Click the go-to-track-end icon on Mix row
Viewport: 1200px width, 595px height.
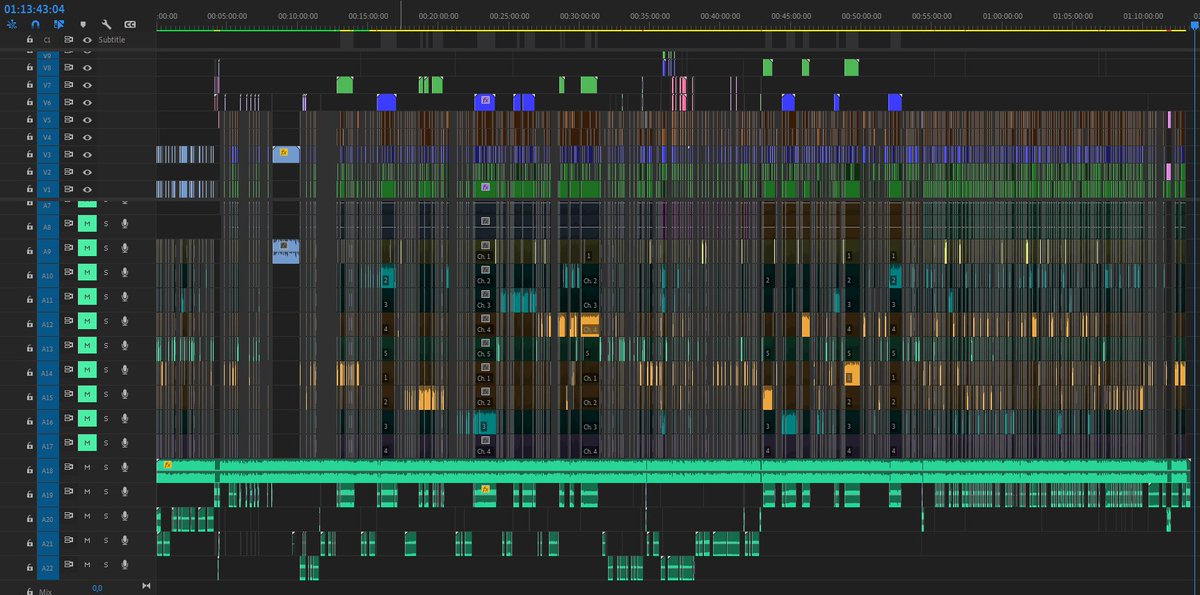click(x=146, y=587)
